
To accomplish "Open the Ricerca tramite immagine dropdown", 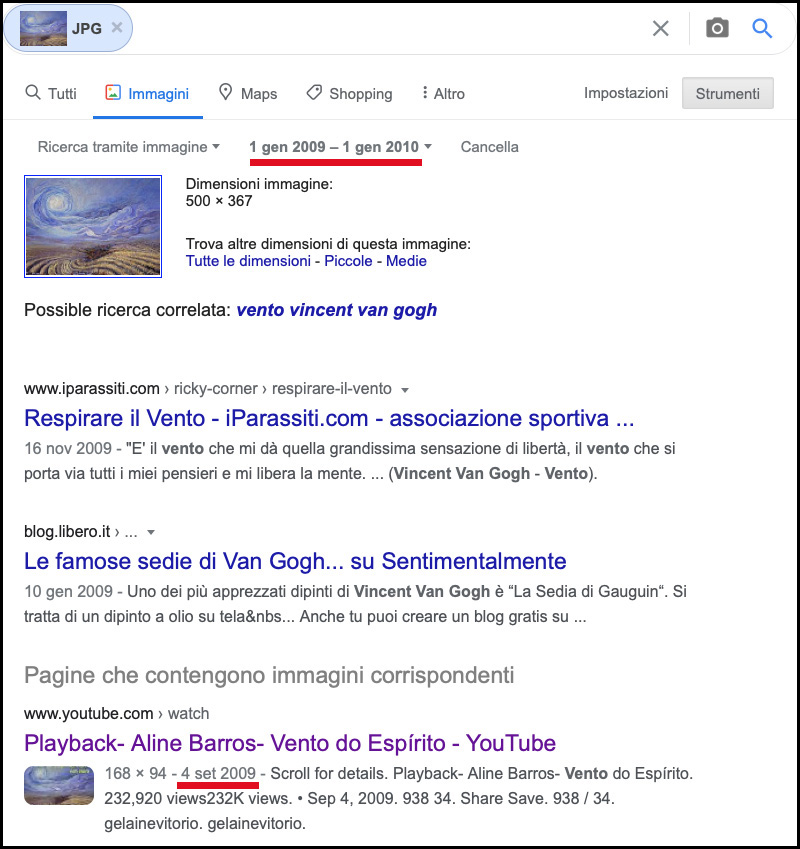I will (x=128, y=147).
